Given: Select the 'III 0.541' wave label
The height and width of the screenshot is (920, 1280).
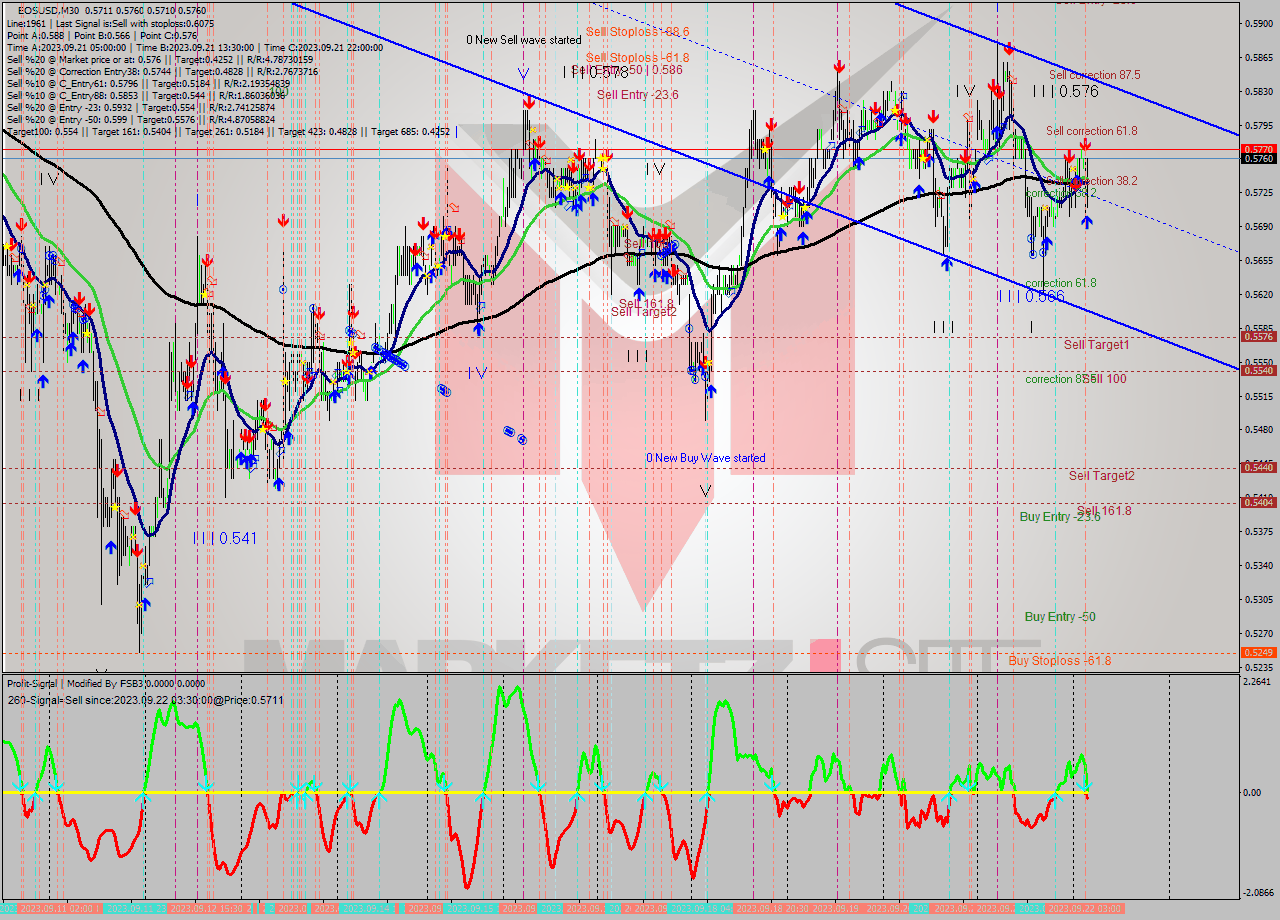Looking at the screenshot, I should [x=225, y=538].
